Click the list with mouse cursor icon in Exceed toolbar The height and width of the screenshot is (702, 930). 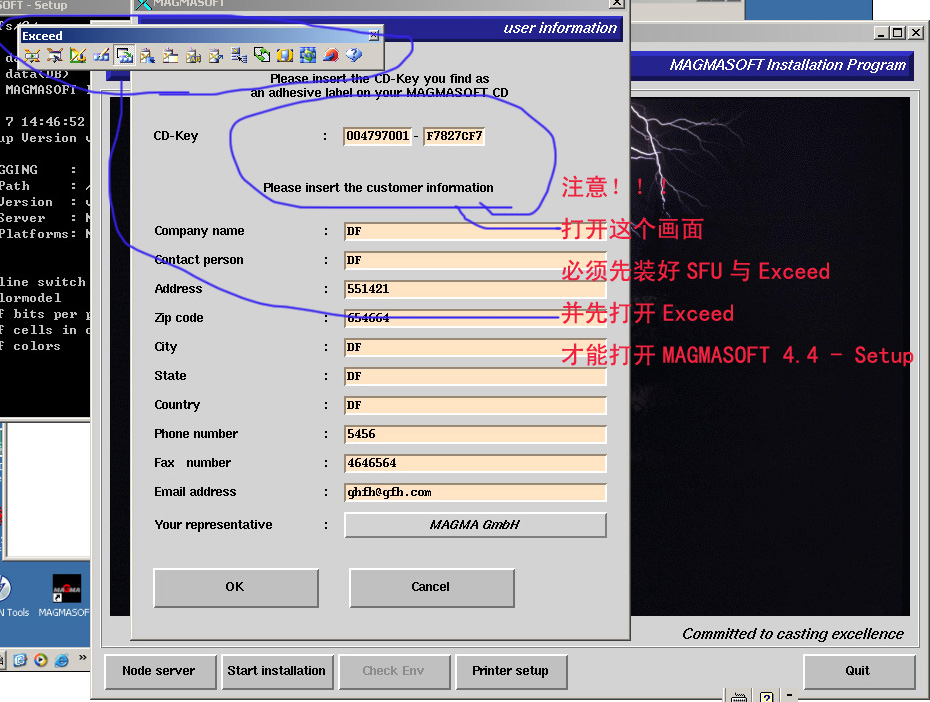coord(239,55)
